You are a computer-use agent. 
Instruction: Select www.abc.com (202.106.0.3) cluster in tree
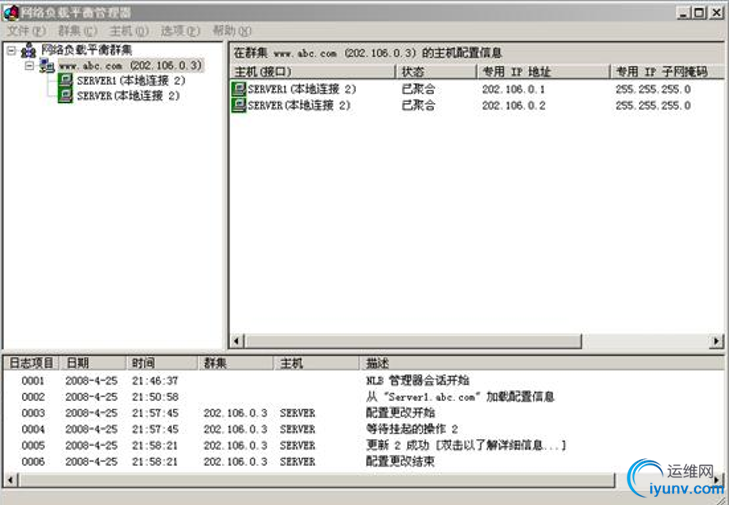click(x=131, y=66)
